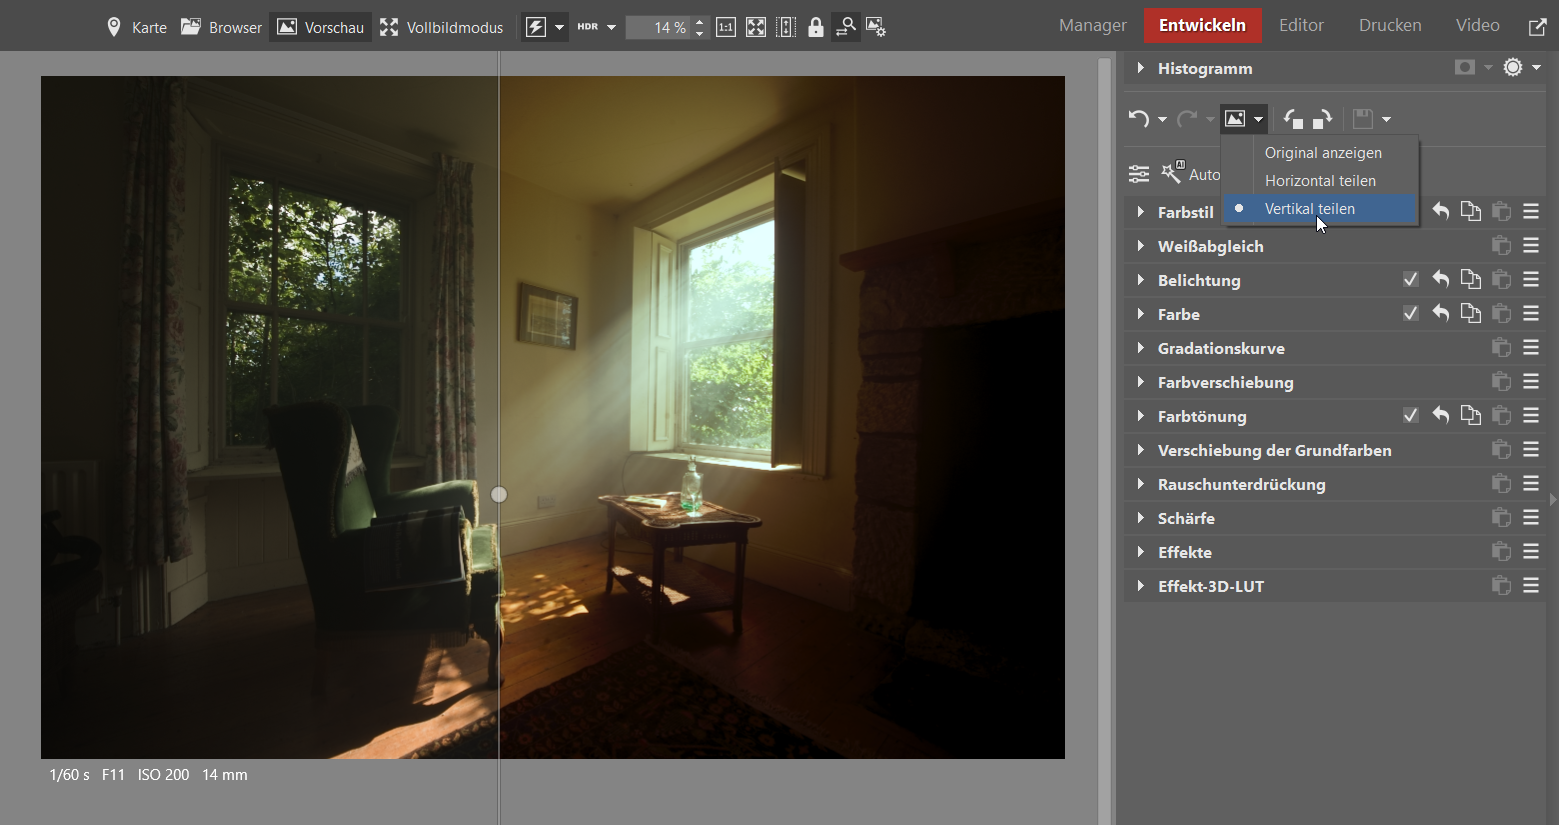Disable the Farbtönung checkbox
This screenshot has width=1559, height=825.
1411,416
